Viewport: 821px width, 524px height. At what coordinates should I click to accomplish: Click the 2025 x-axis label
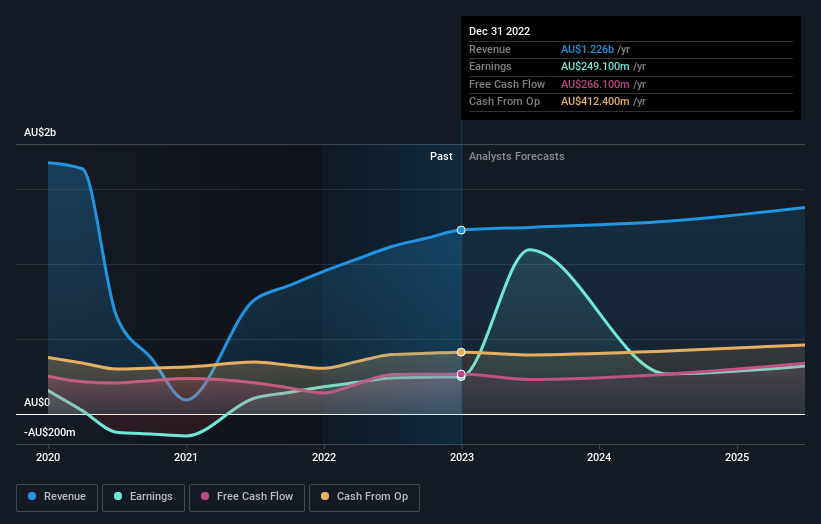coord(737,457)
